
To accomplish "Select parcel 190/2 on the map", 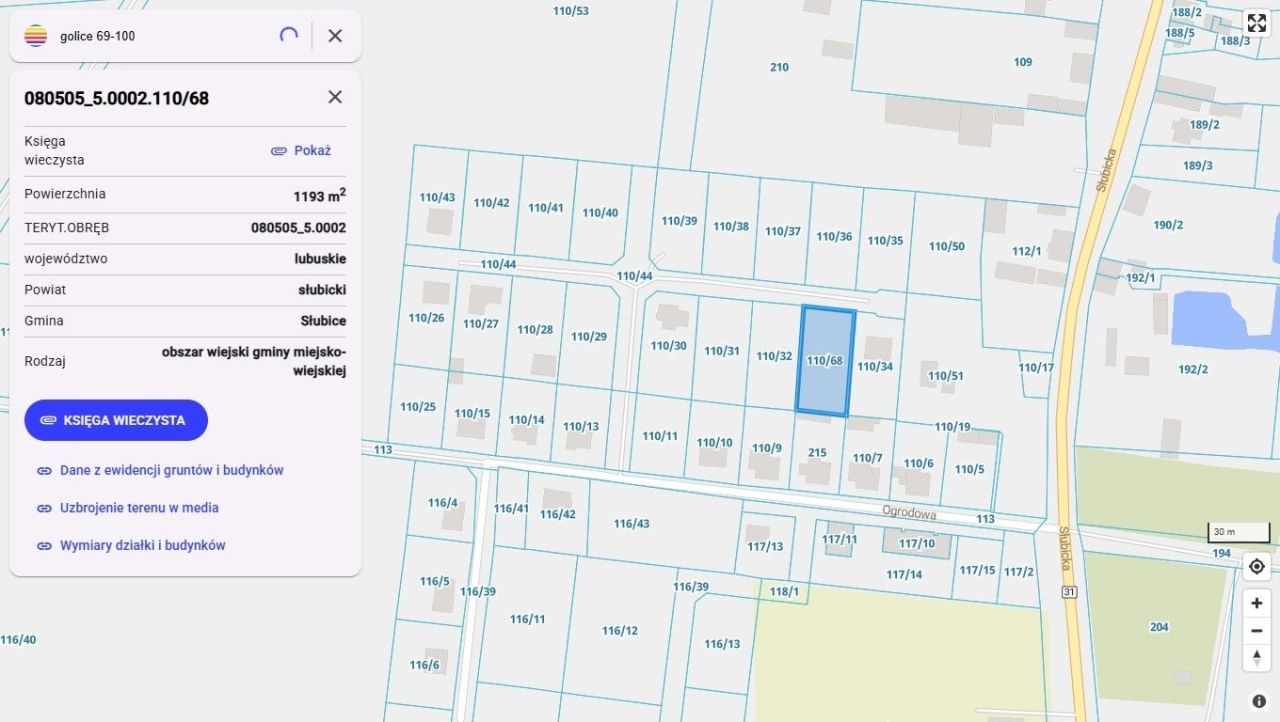I will pos(1168,225).
